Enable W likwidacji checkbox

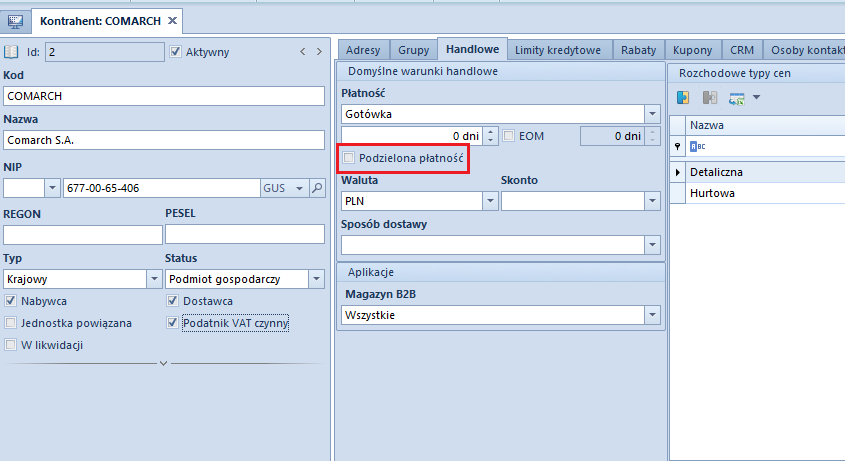[10, 345]
